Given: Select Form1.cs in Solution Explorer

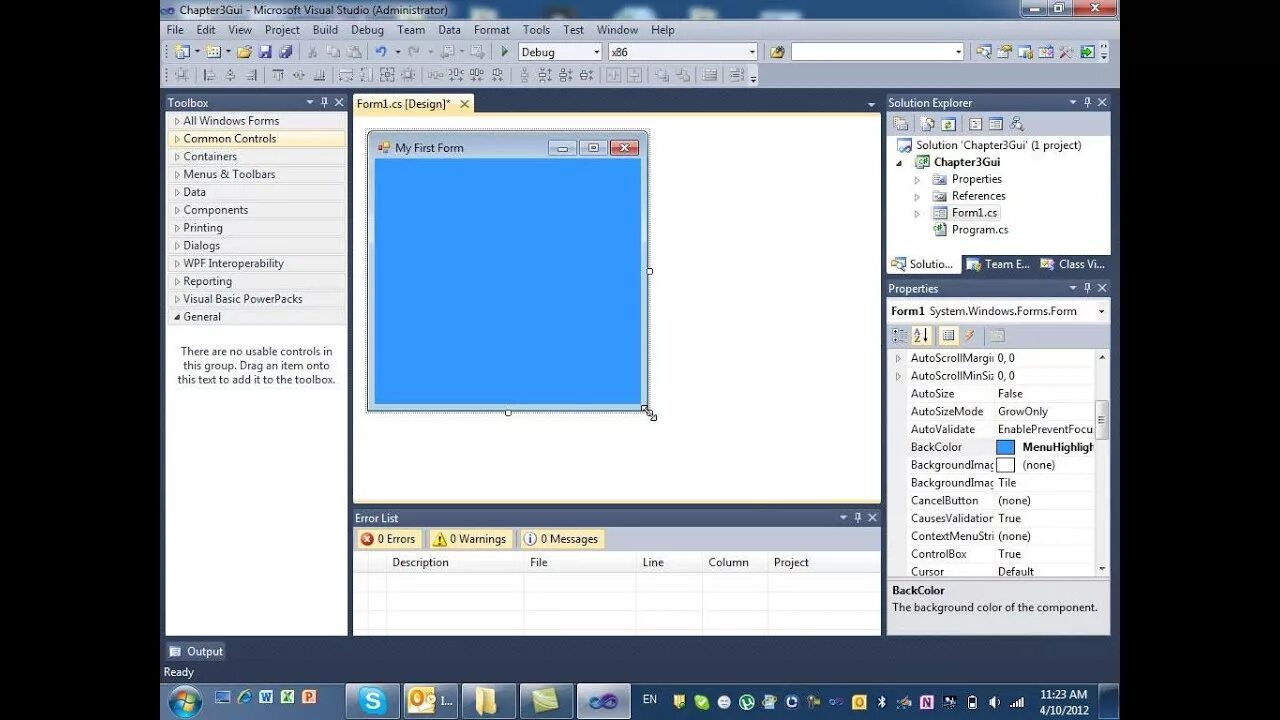Looking at the screenshot, I should point(974,213).
